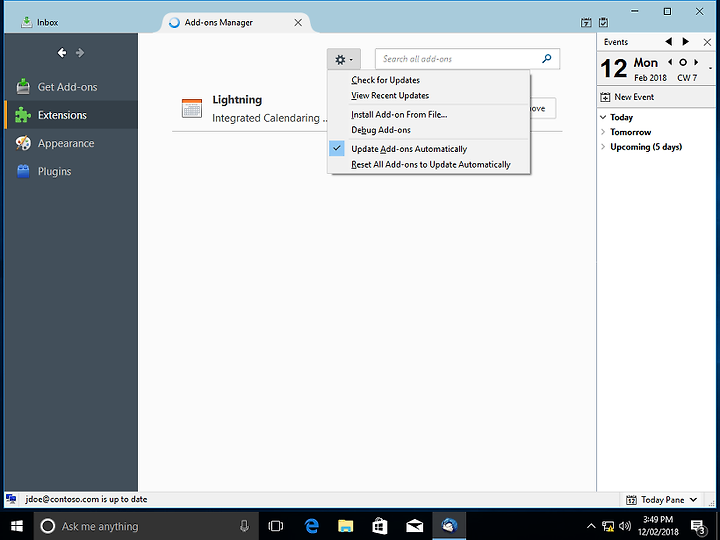Open the Action Center notifications
This screenshot has width=720, height=540.
coord(698,527)
